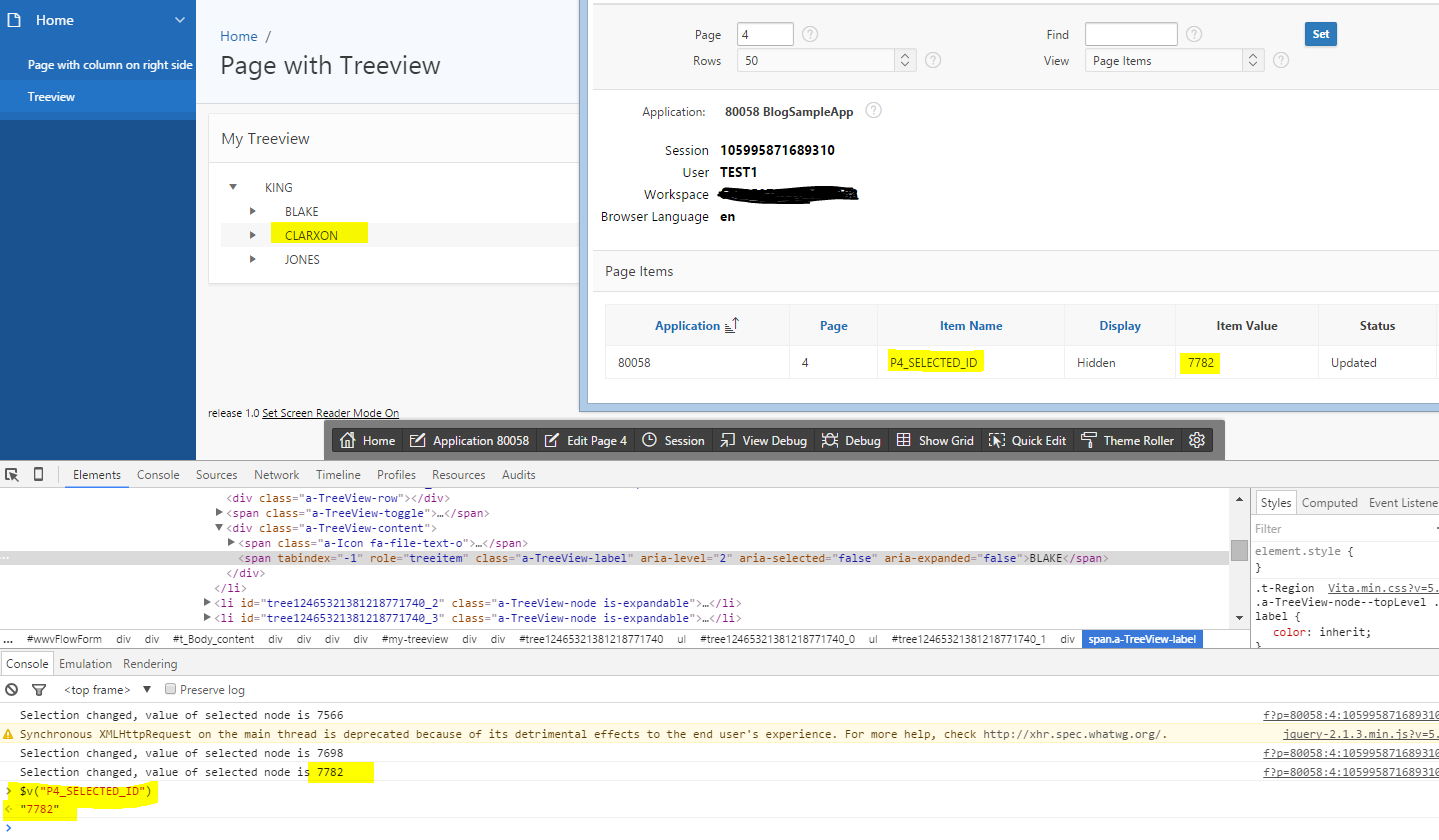Expand the BLAKE tree node
Viewport: 1439px width, 840px height.
pyautogui.click(x=253, y=211)
